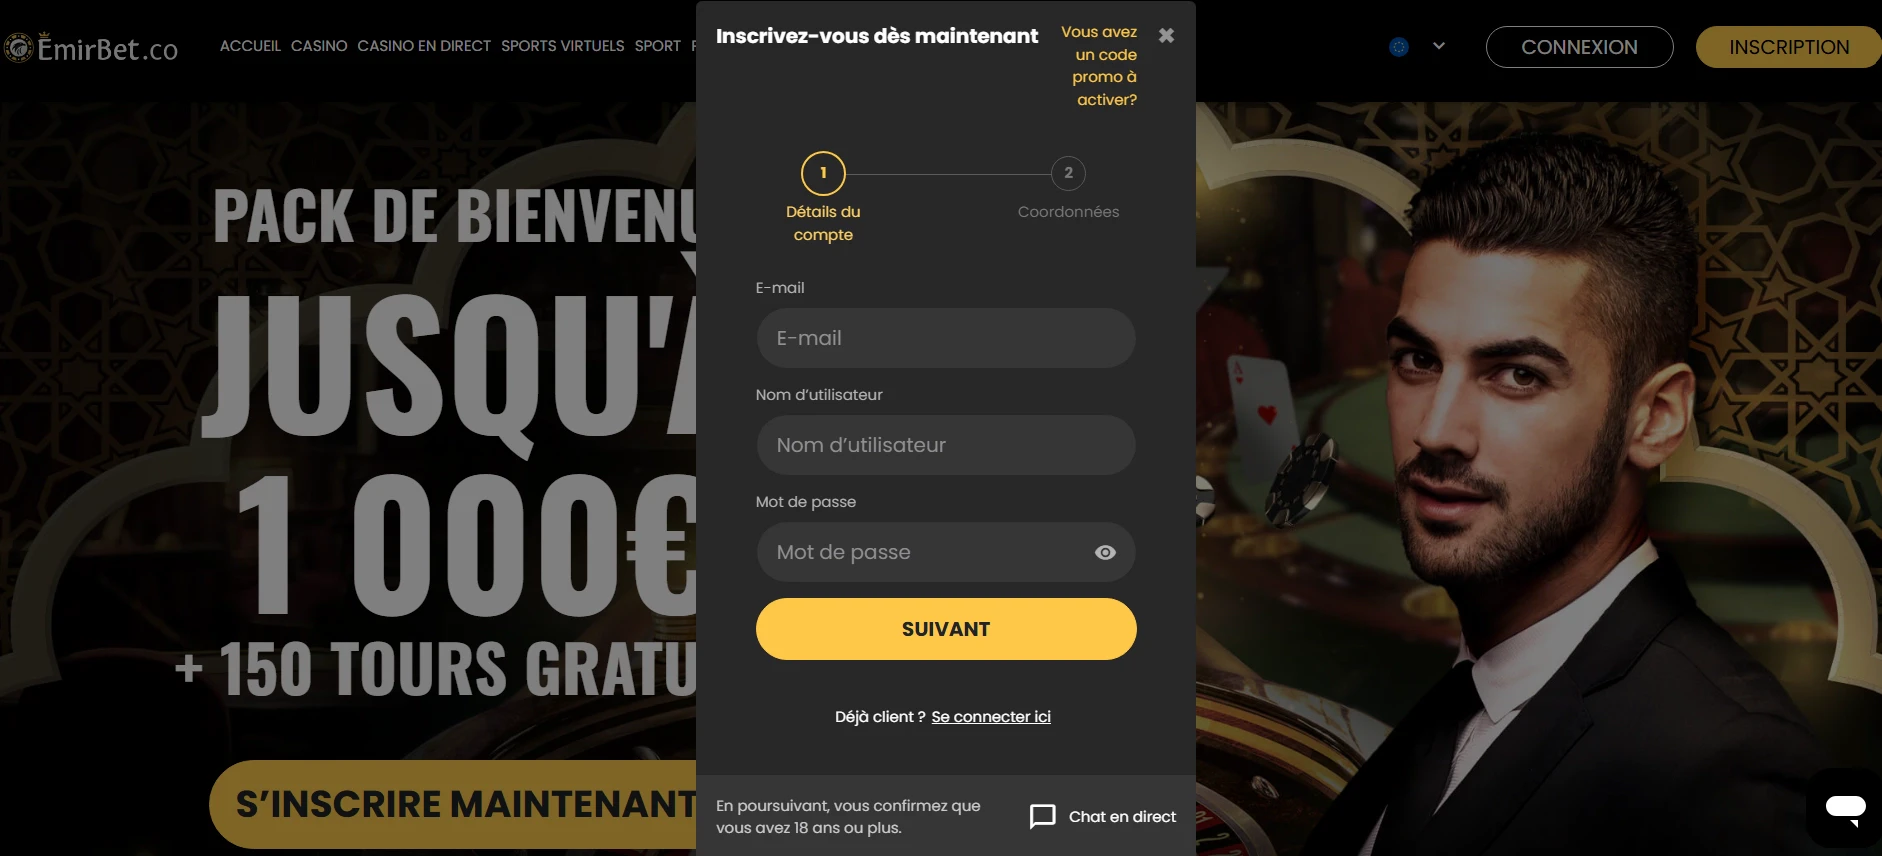Follow the Se connecter ici link
1882x856 pixels.
click(991, 717)
